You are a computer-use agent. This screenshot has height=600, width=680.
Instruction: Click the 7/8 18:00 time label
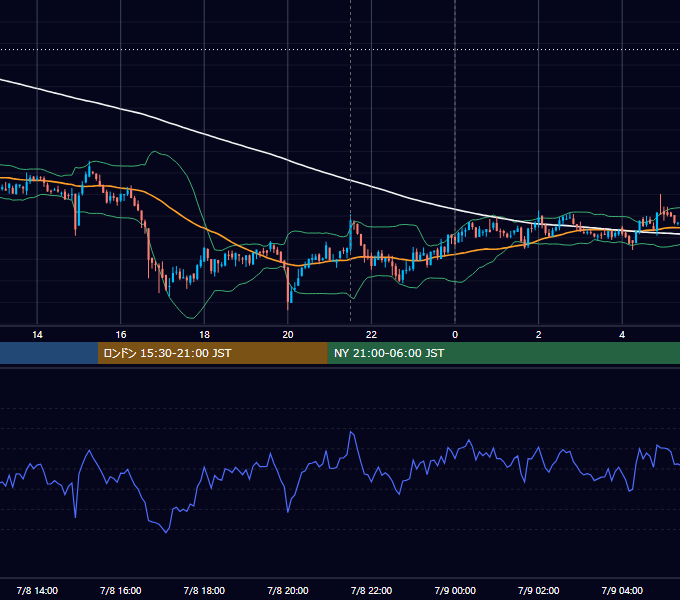point(204,590)
